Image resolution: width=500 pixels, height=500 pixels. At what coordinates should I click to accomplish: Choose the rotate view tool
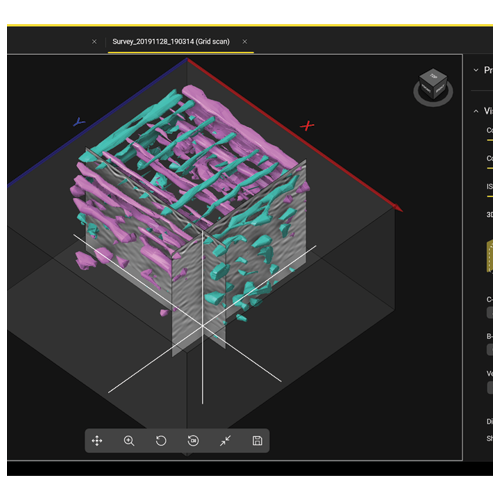(x=161, y=441)
